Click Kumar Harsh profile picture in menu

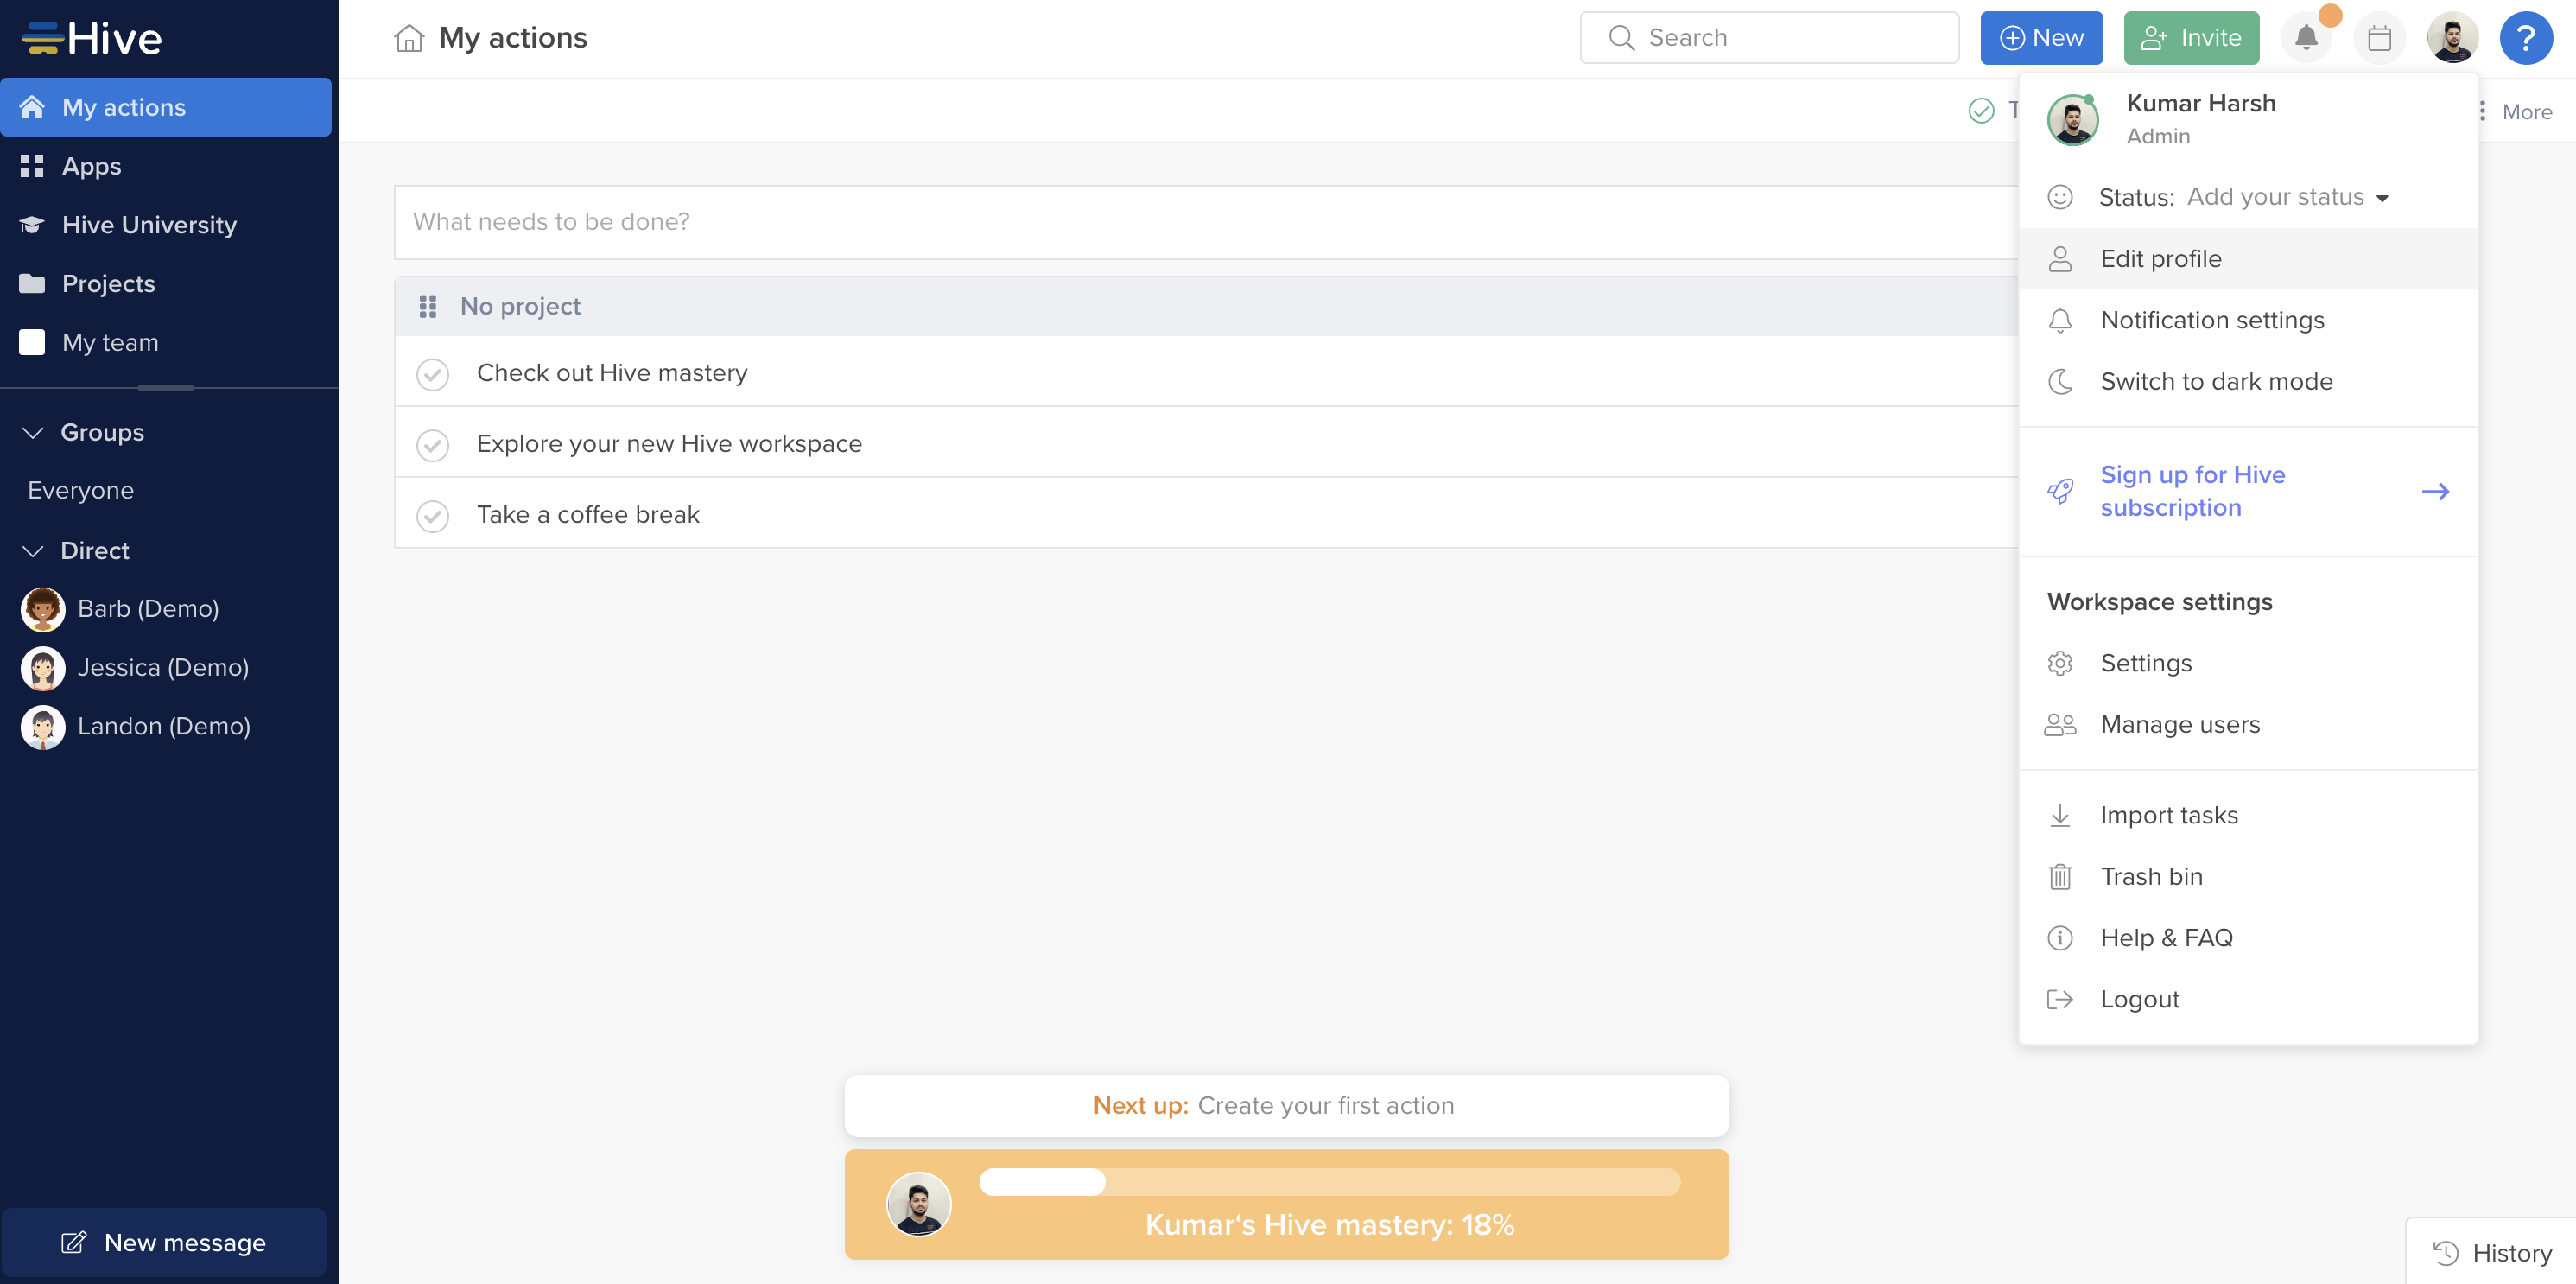click(2072, 120)
